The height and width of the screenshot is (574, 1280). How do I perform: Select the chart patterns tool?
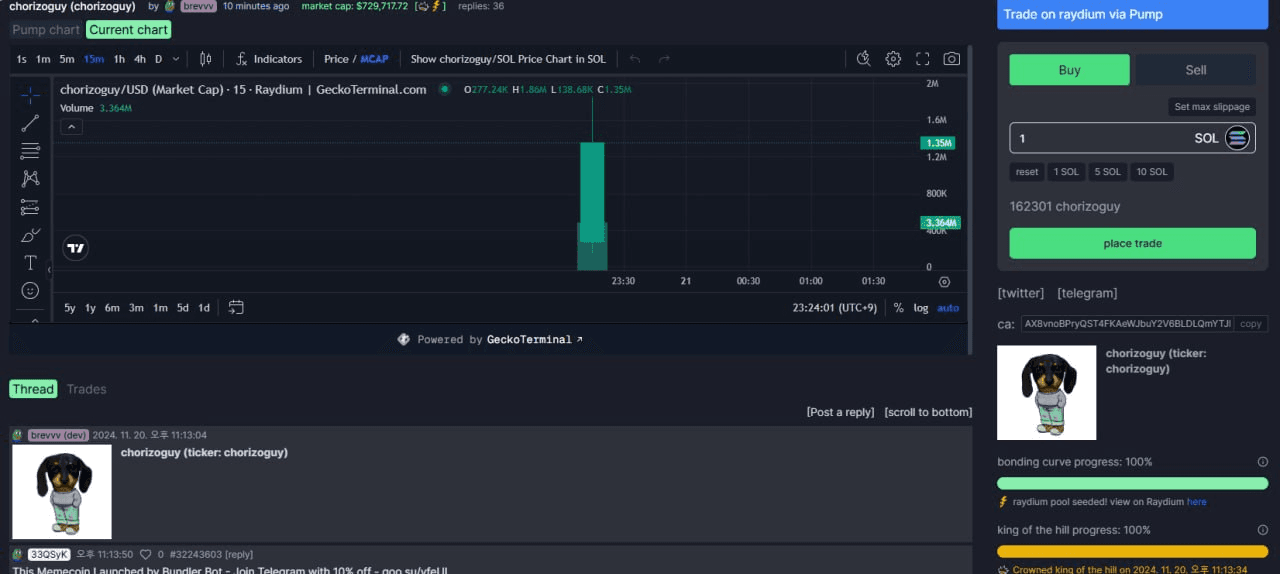[x=30, y=179]
